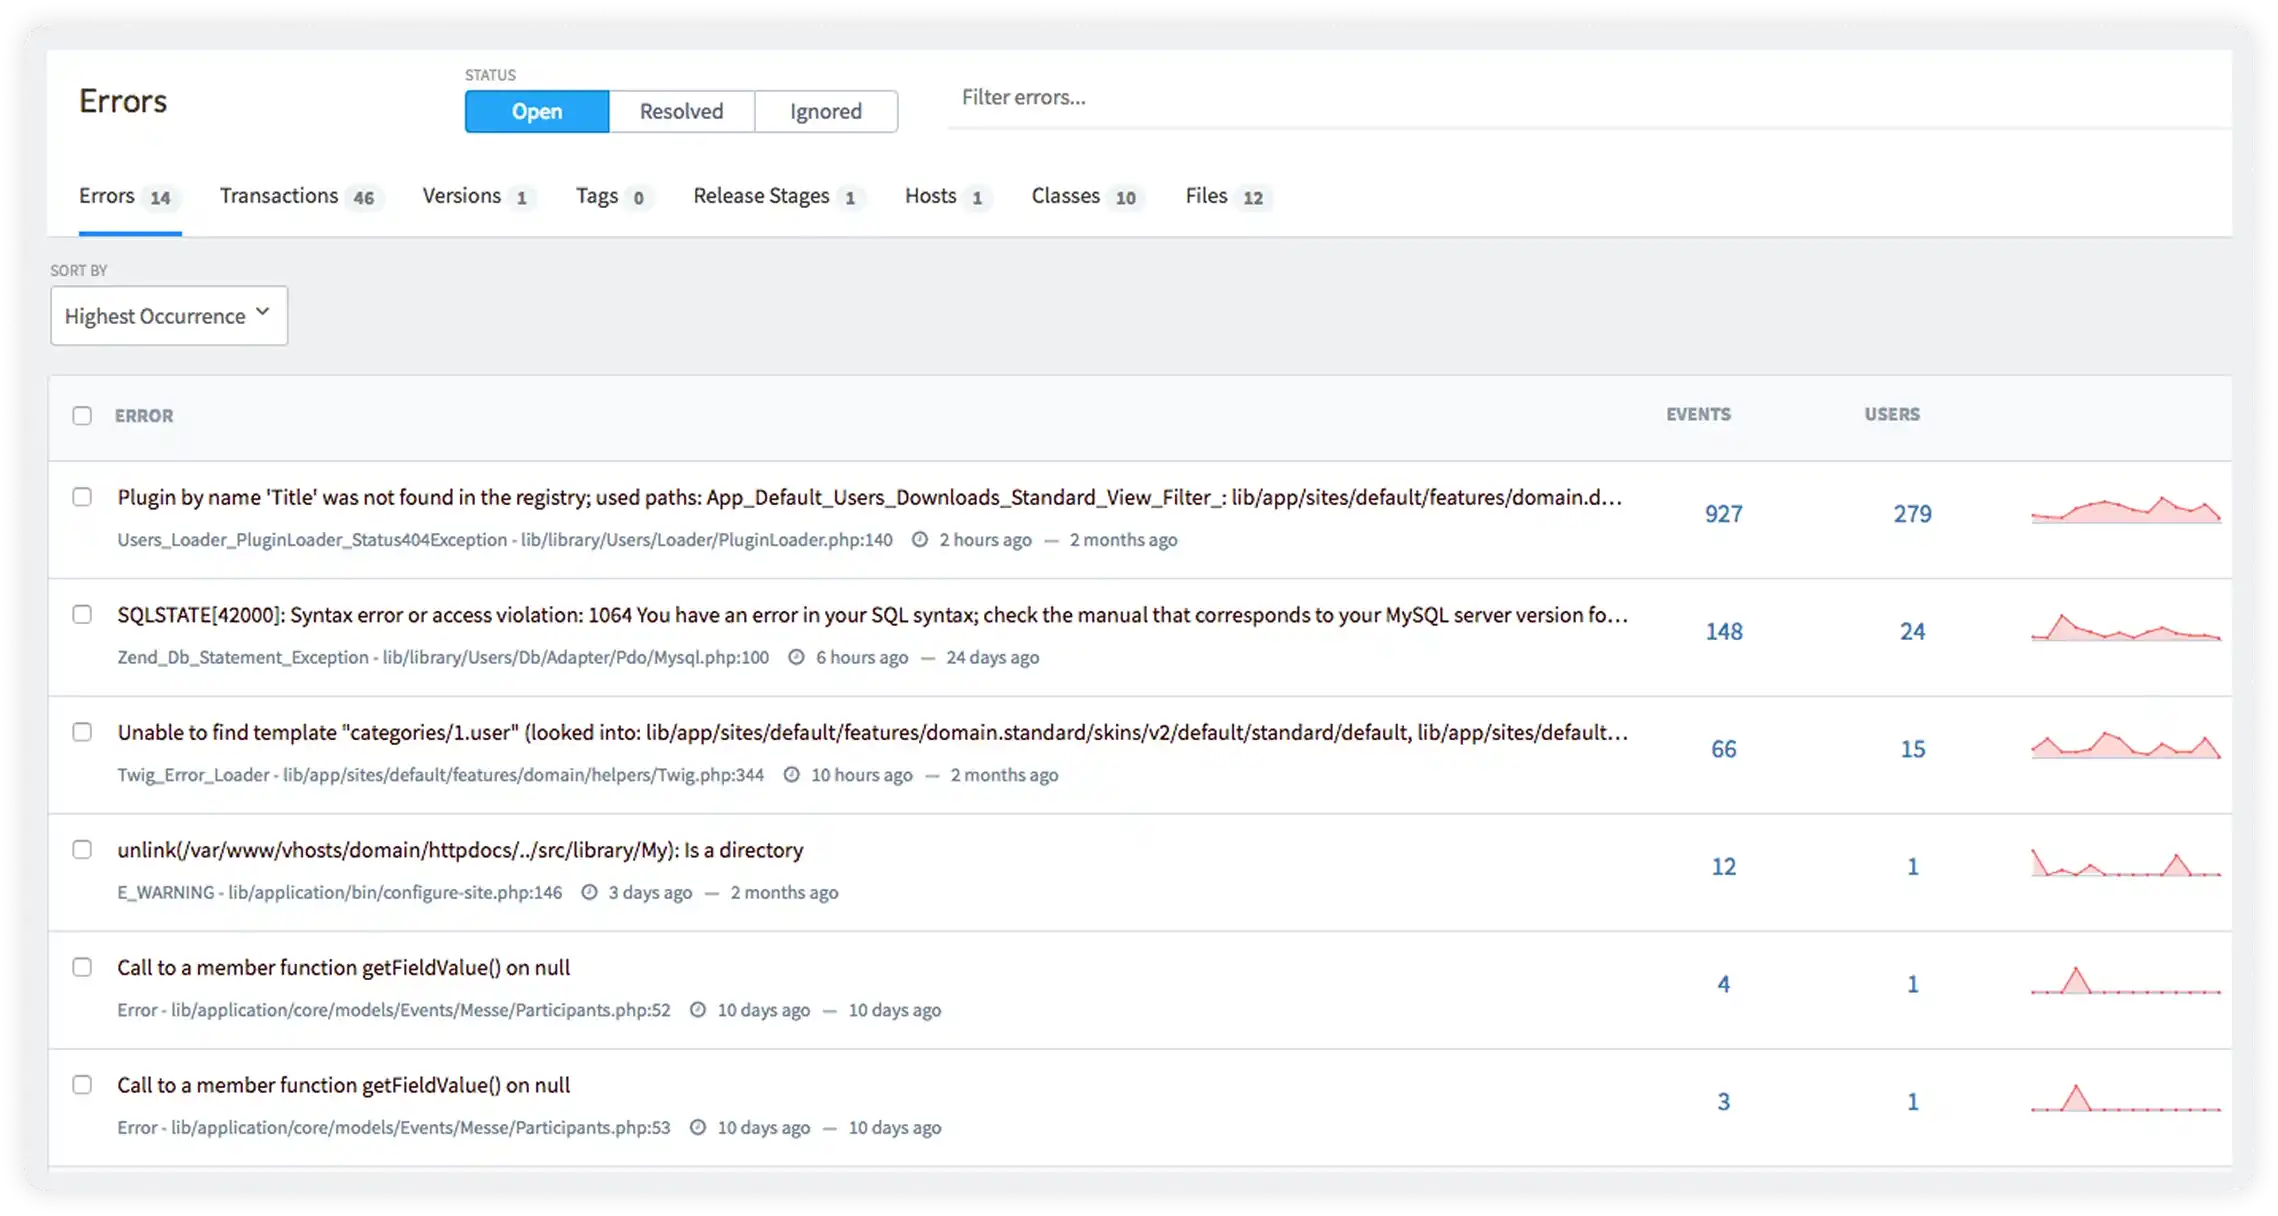
Task: Click the clock icon in the Participants.php:52 row
Action: (698, 1010)
